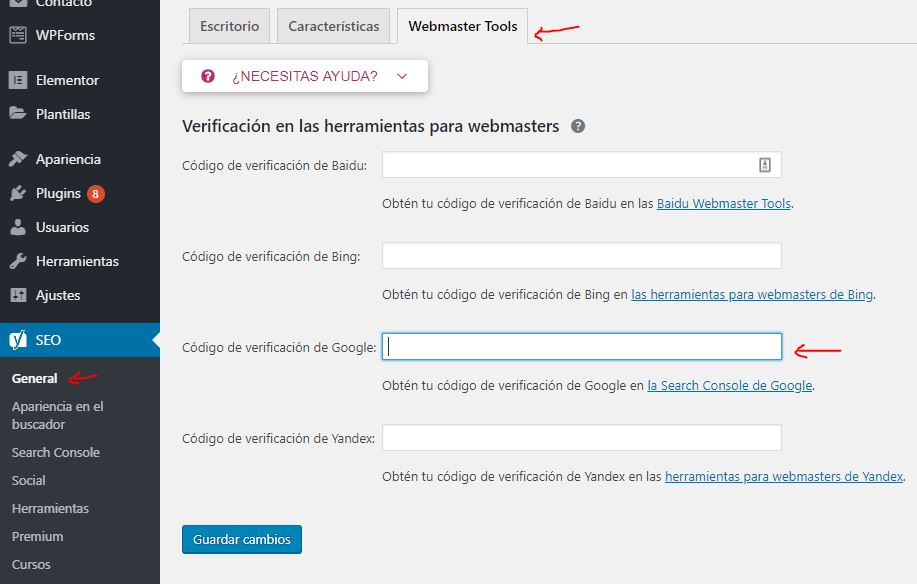Click the purple question icon in ayuda box
The image size is (917, 584).
[x=208, y=76]
